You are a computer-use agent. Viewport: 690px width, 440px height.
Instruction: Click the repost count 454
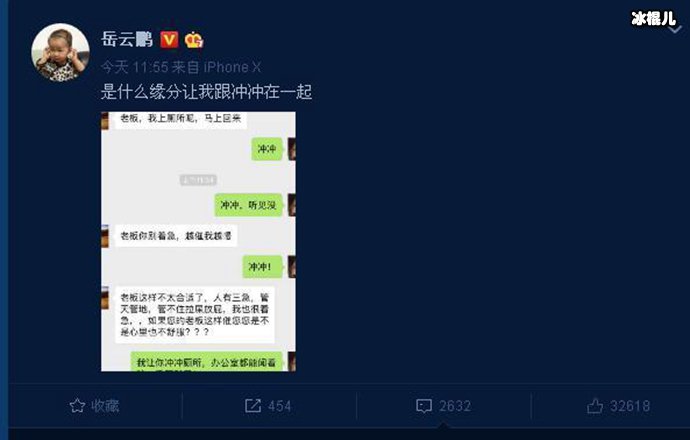(280, 406)
